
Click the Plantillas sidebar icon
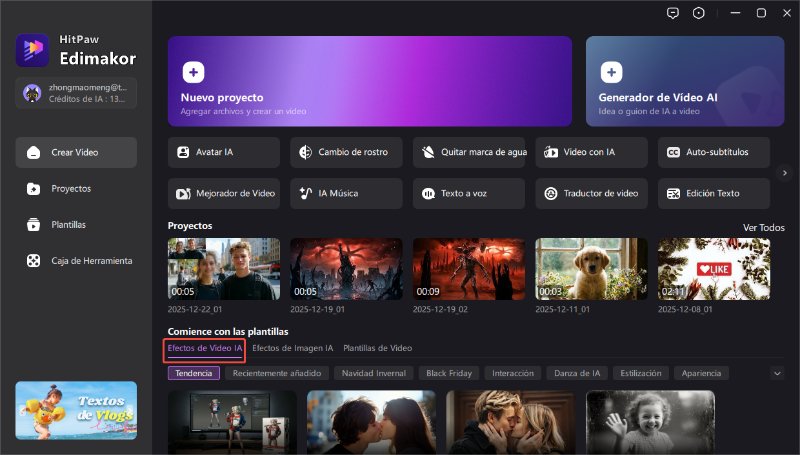(x=34, y=224)
